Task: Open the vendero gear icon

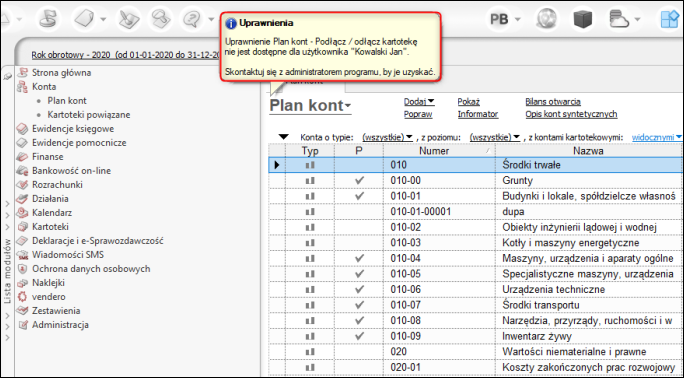Action: tap(22, 296)
